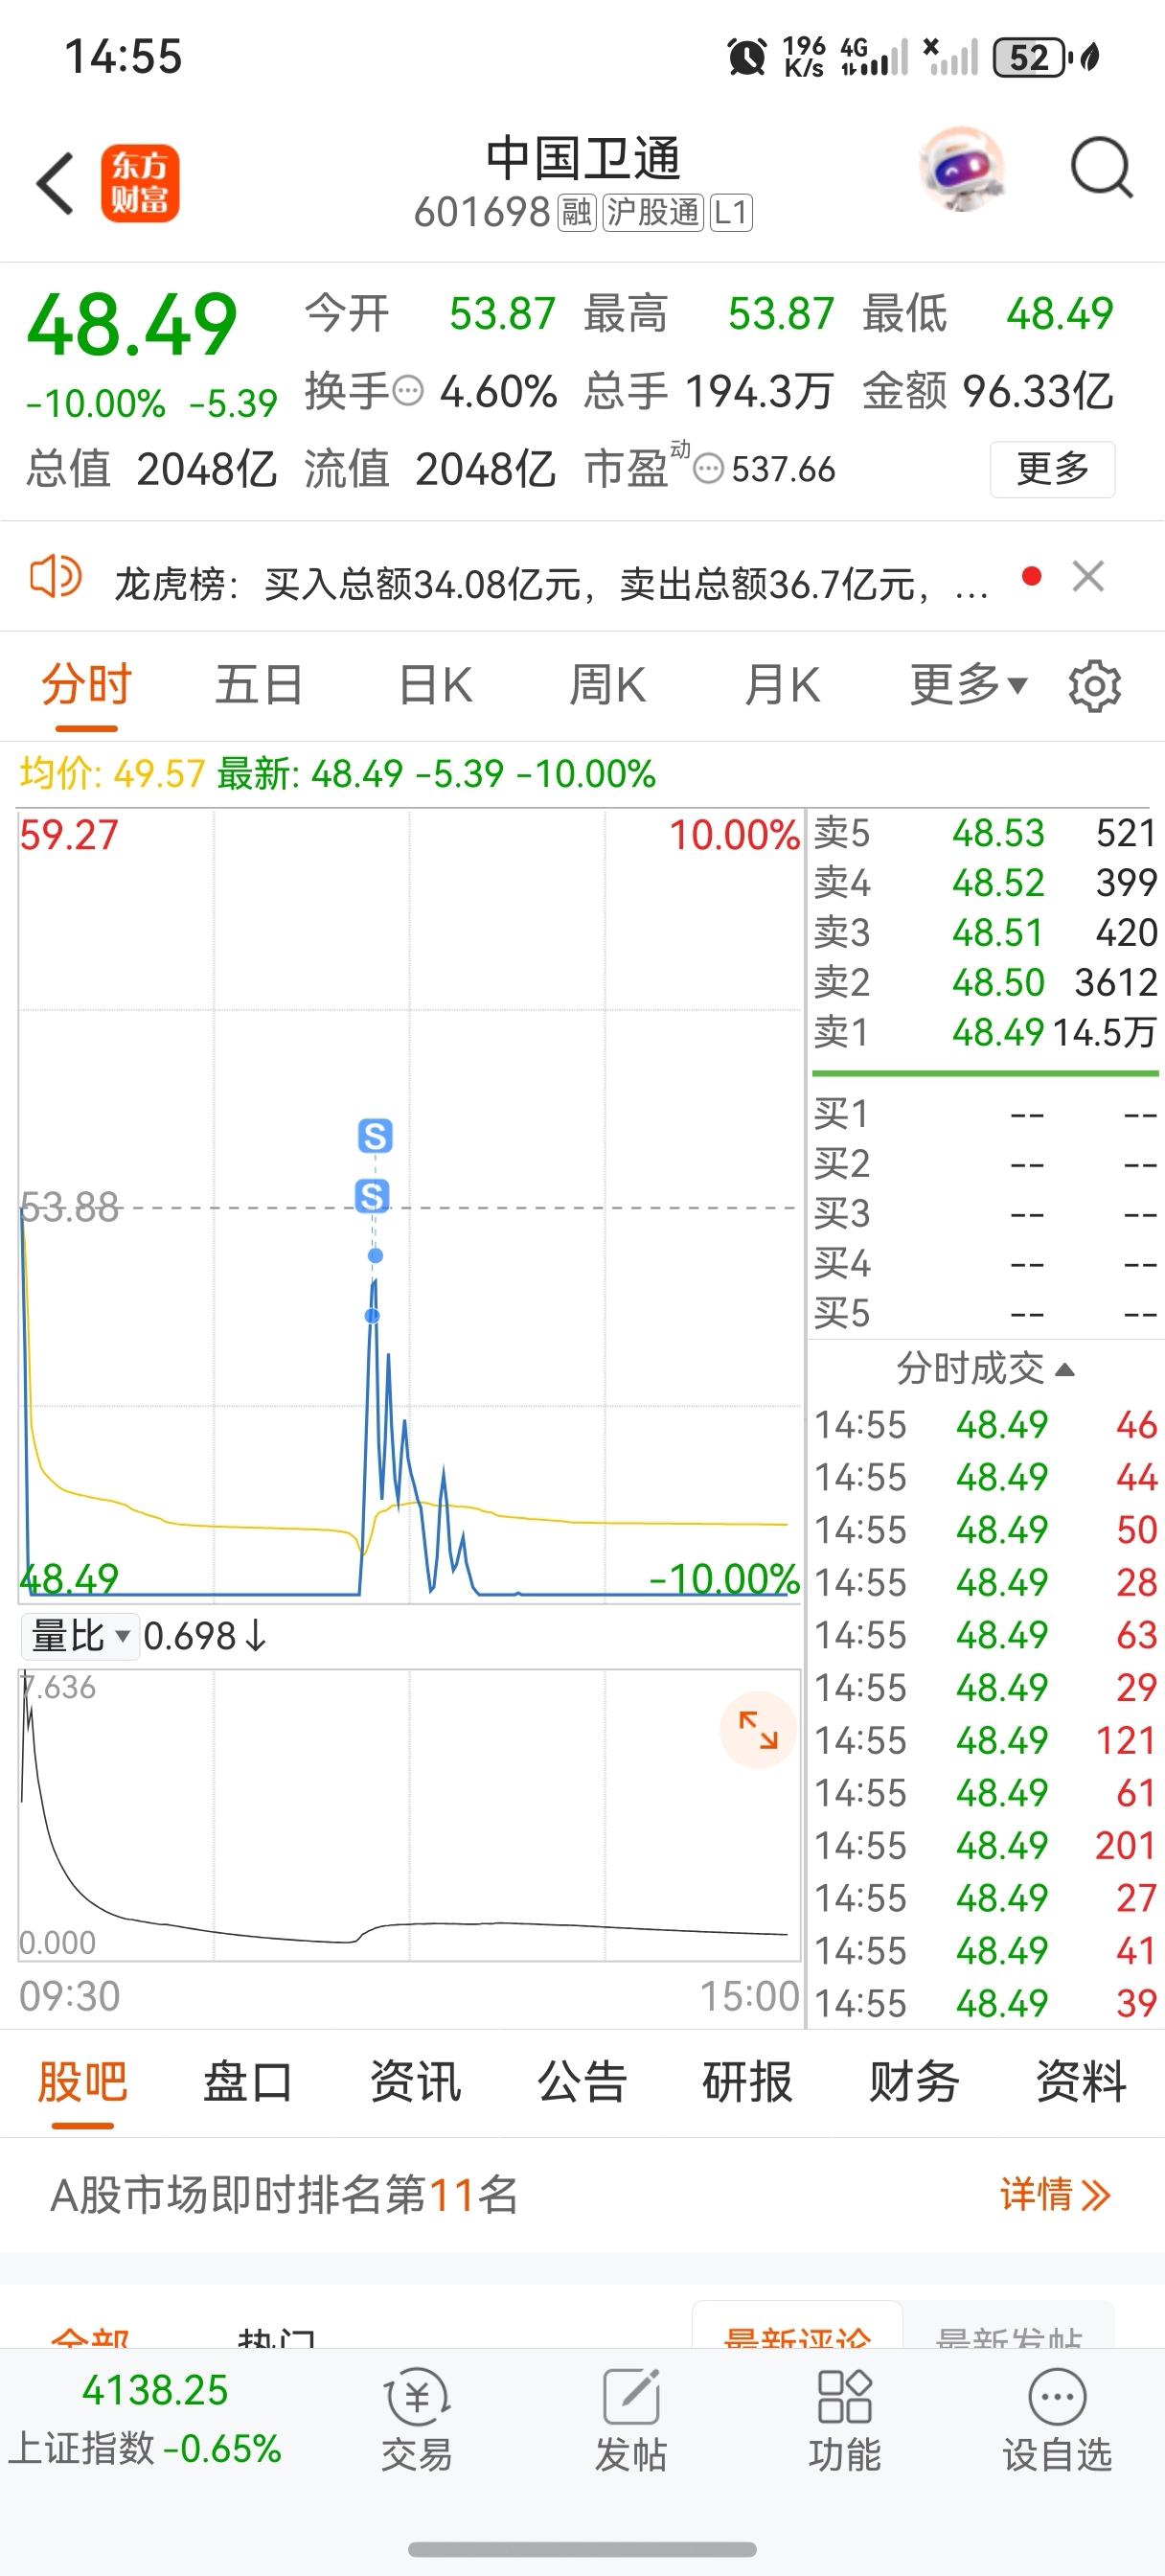Screen dimensions: 1165x2576
Task: Tap the 中国卫通 stock title
Action: (x=583, y=158)
